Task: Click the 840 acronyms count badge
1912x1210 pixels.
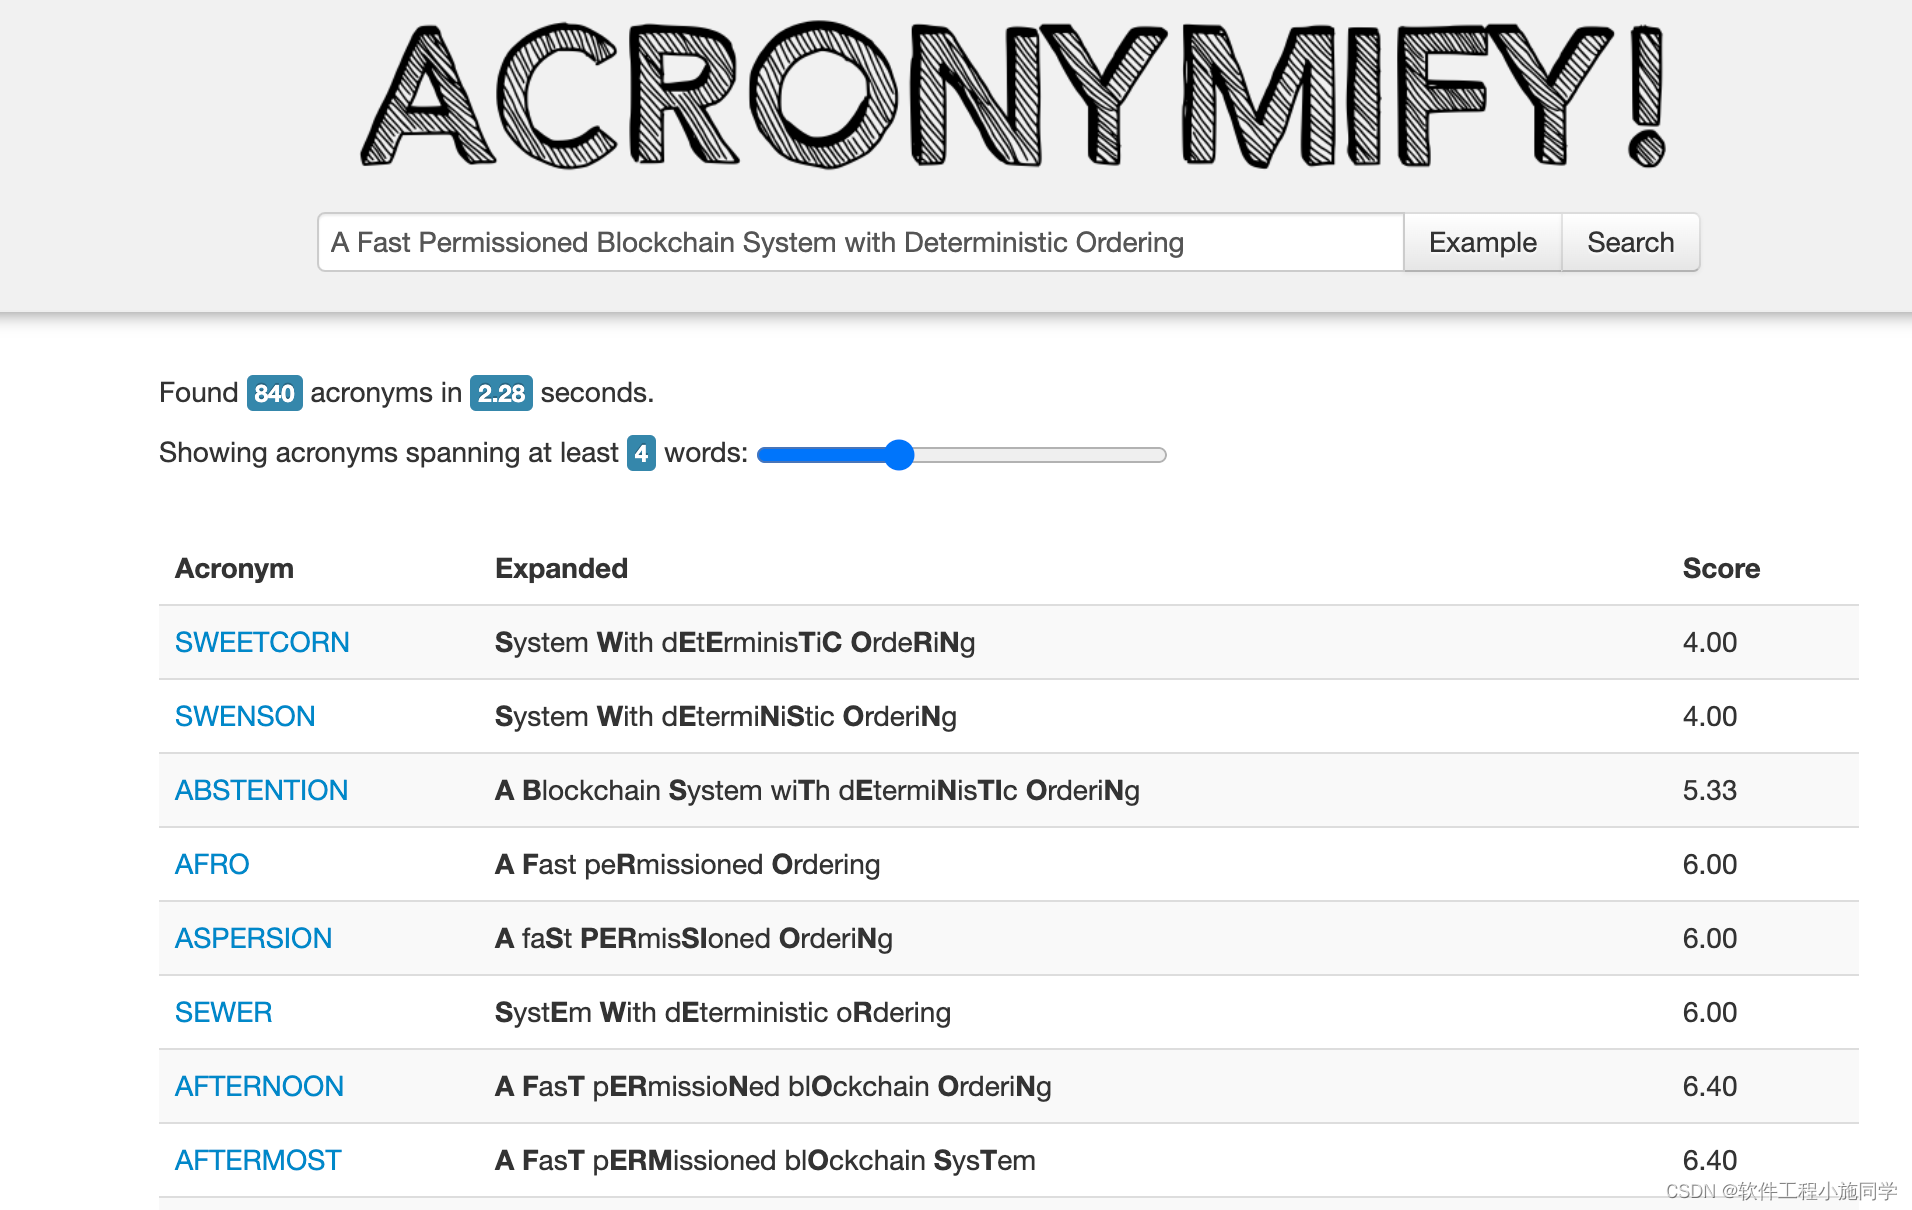Action: pyautogui.click(x=274, y=393)
